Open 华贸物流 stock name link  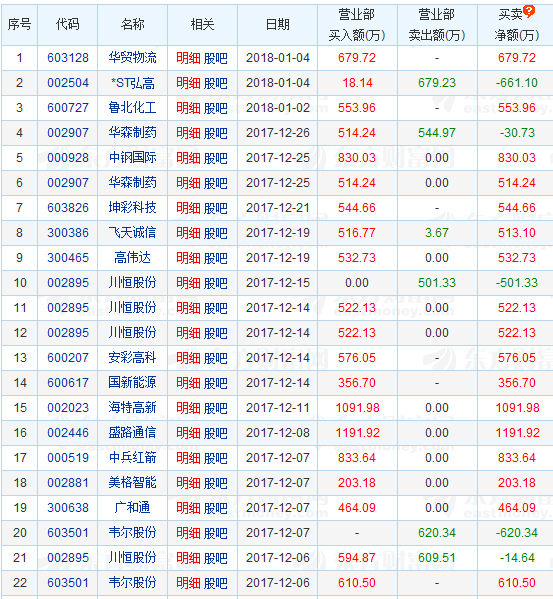pyautogui.click(x=132, y=58)
